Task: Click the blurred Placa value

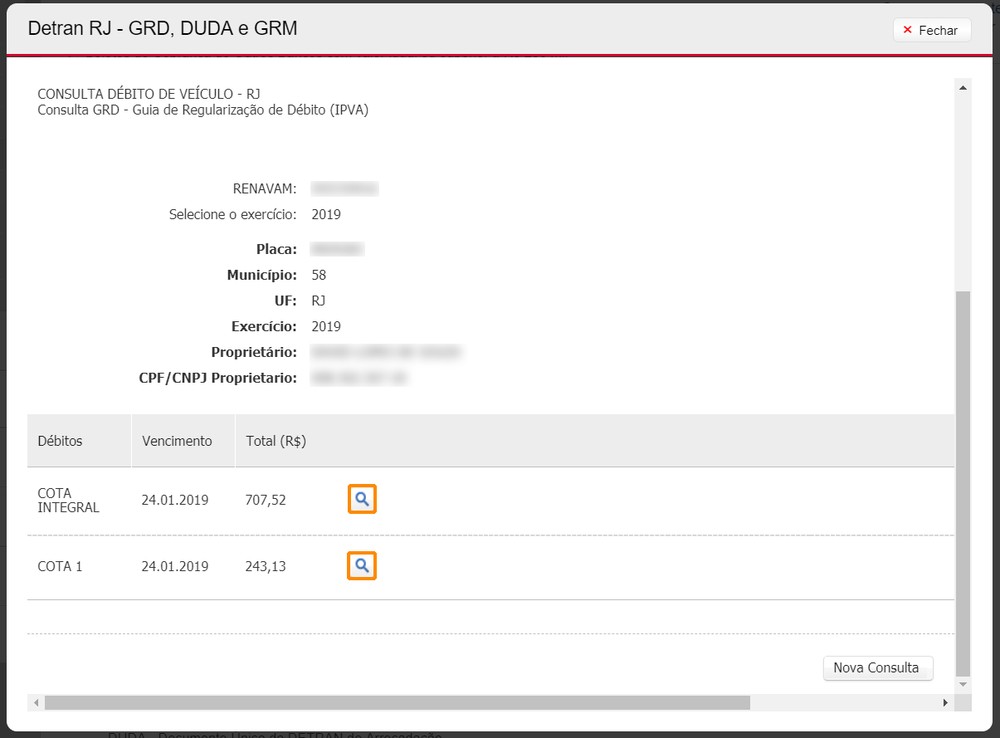Action: [337, 249]
